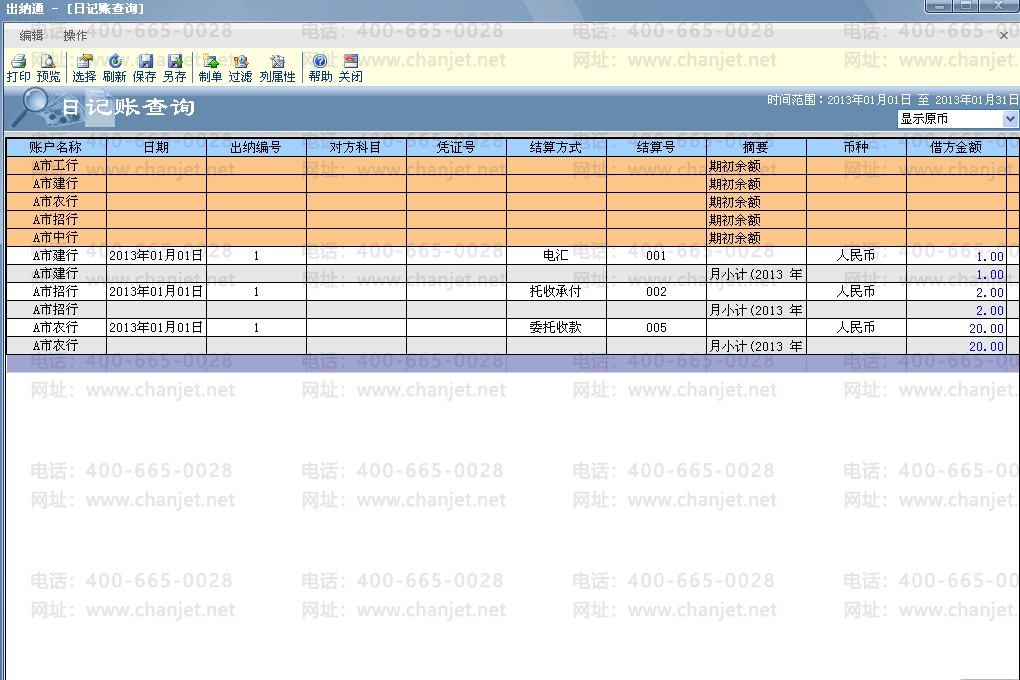The image size is (1020, 680).
Task: Click the 关闭 toolbar icon
Action: tap(351, 68)
